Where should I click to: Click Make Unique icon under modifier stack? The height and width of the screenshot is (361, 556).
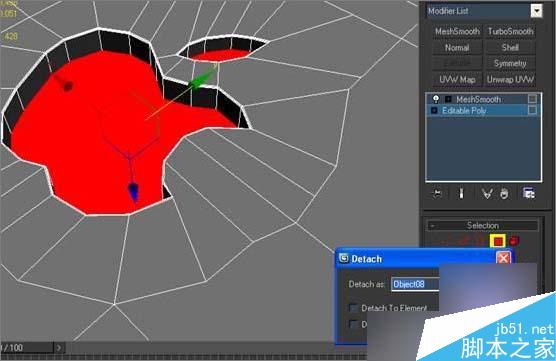[x=487, y=194]
